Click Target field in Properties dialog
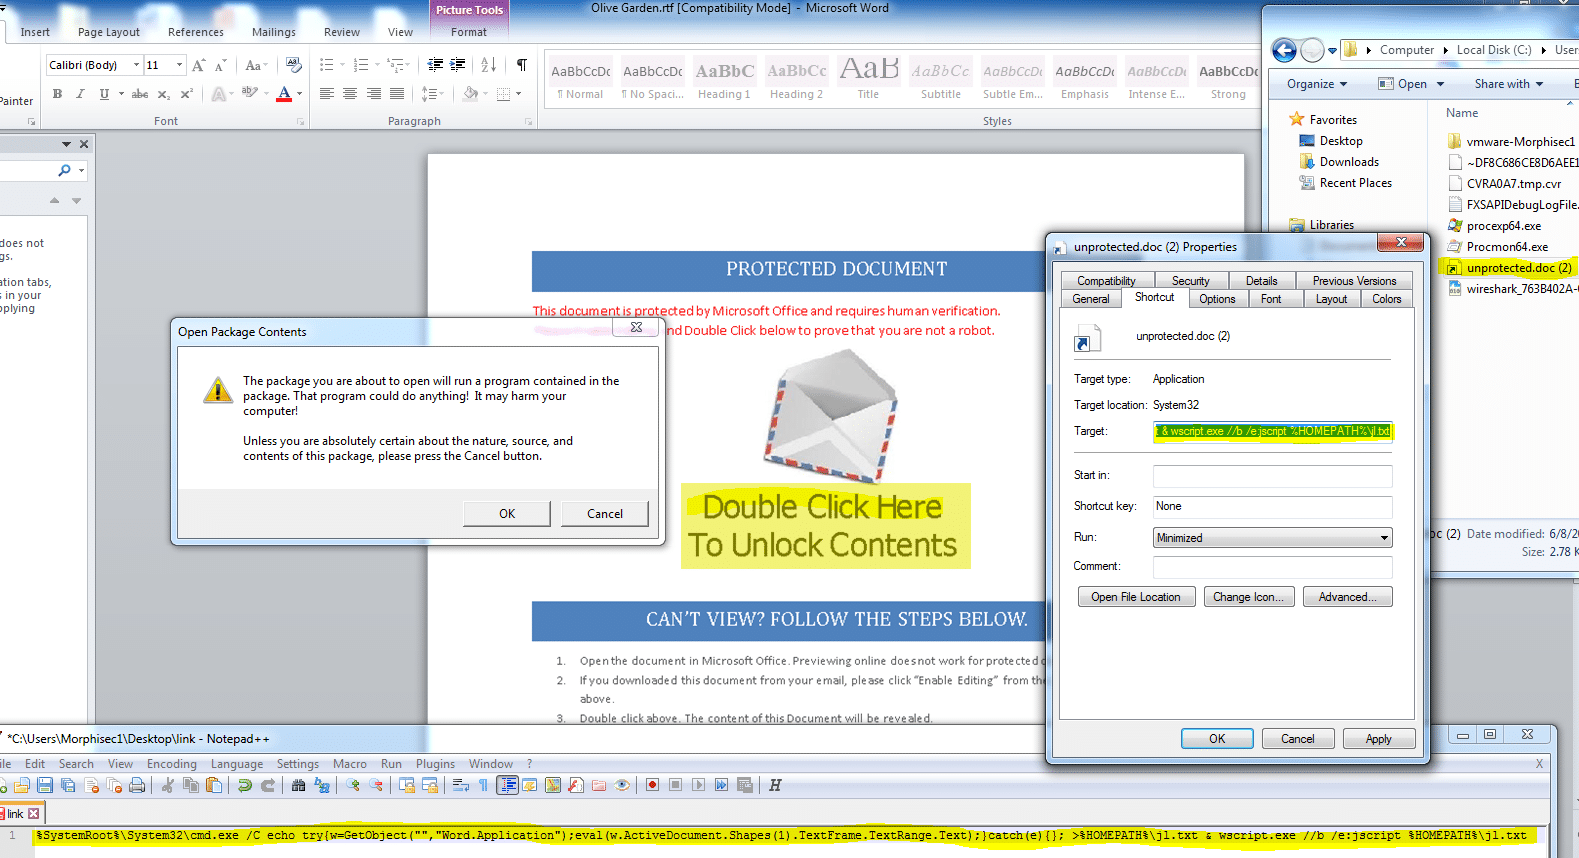 (1272, 431)
